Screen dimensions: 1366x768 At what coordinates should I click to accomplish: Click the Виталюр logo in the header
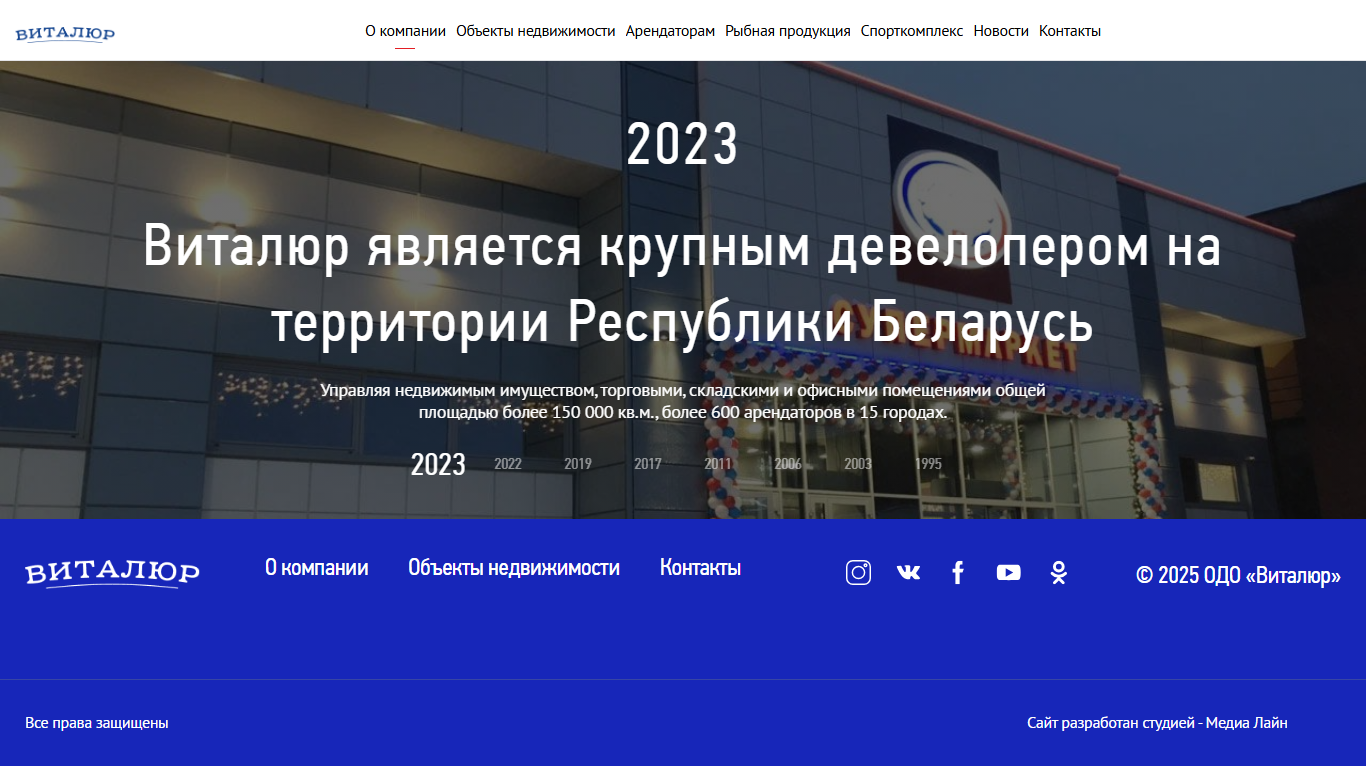coord(65,35)
